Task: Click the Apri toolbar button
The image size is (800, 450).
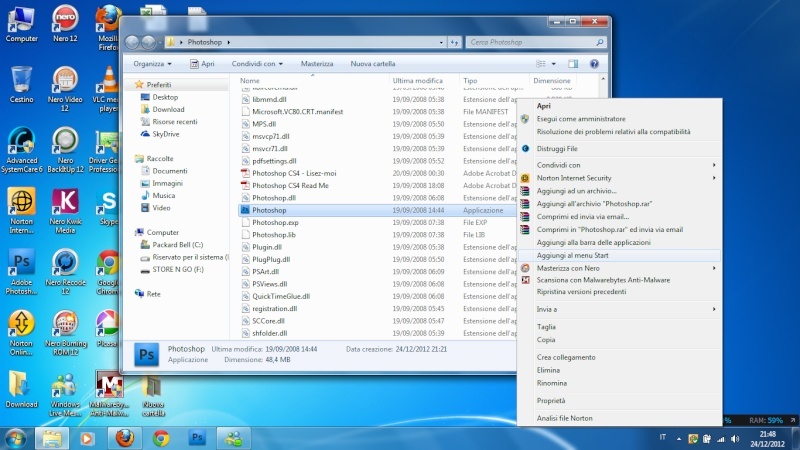Action: tap(202, 64)
